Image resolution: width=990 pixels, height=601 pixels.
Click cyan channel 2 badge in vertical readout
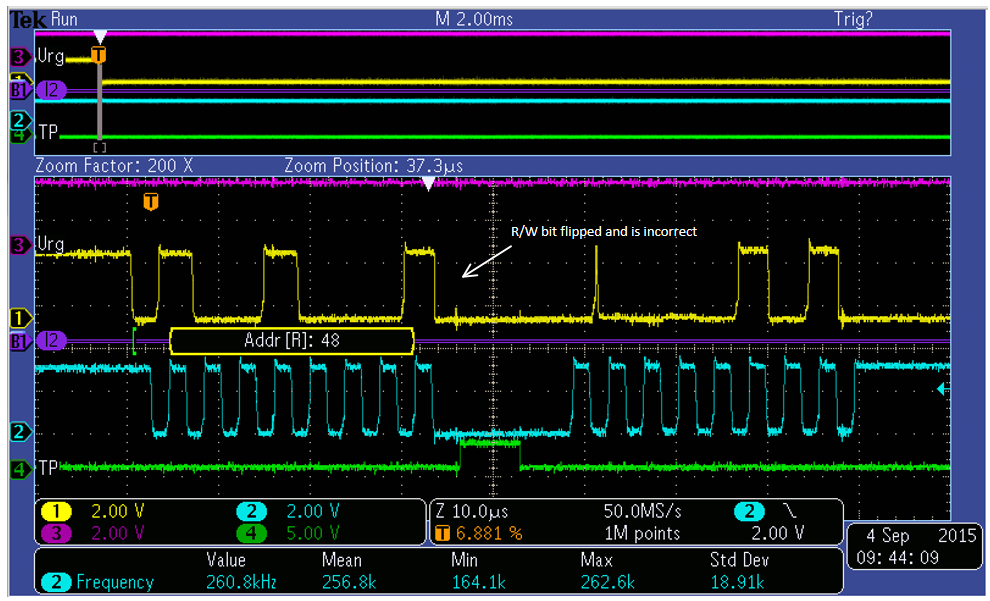click(251, 511)
